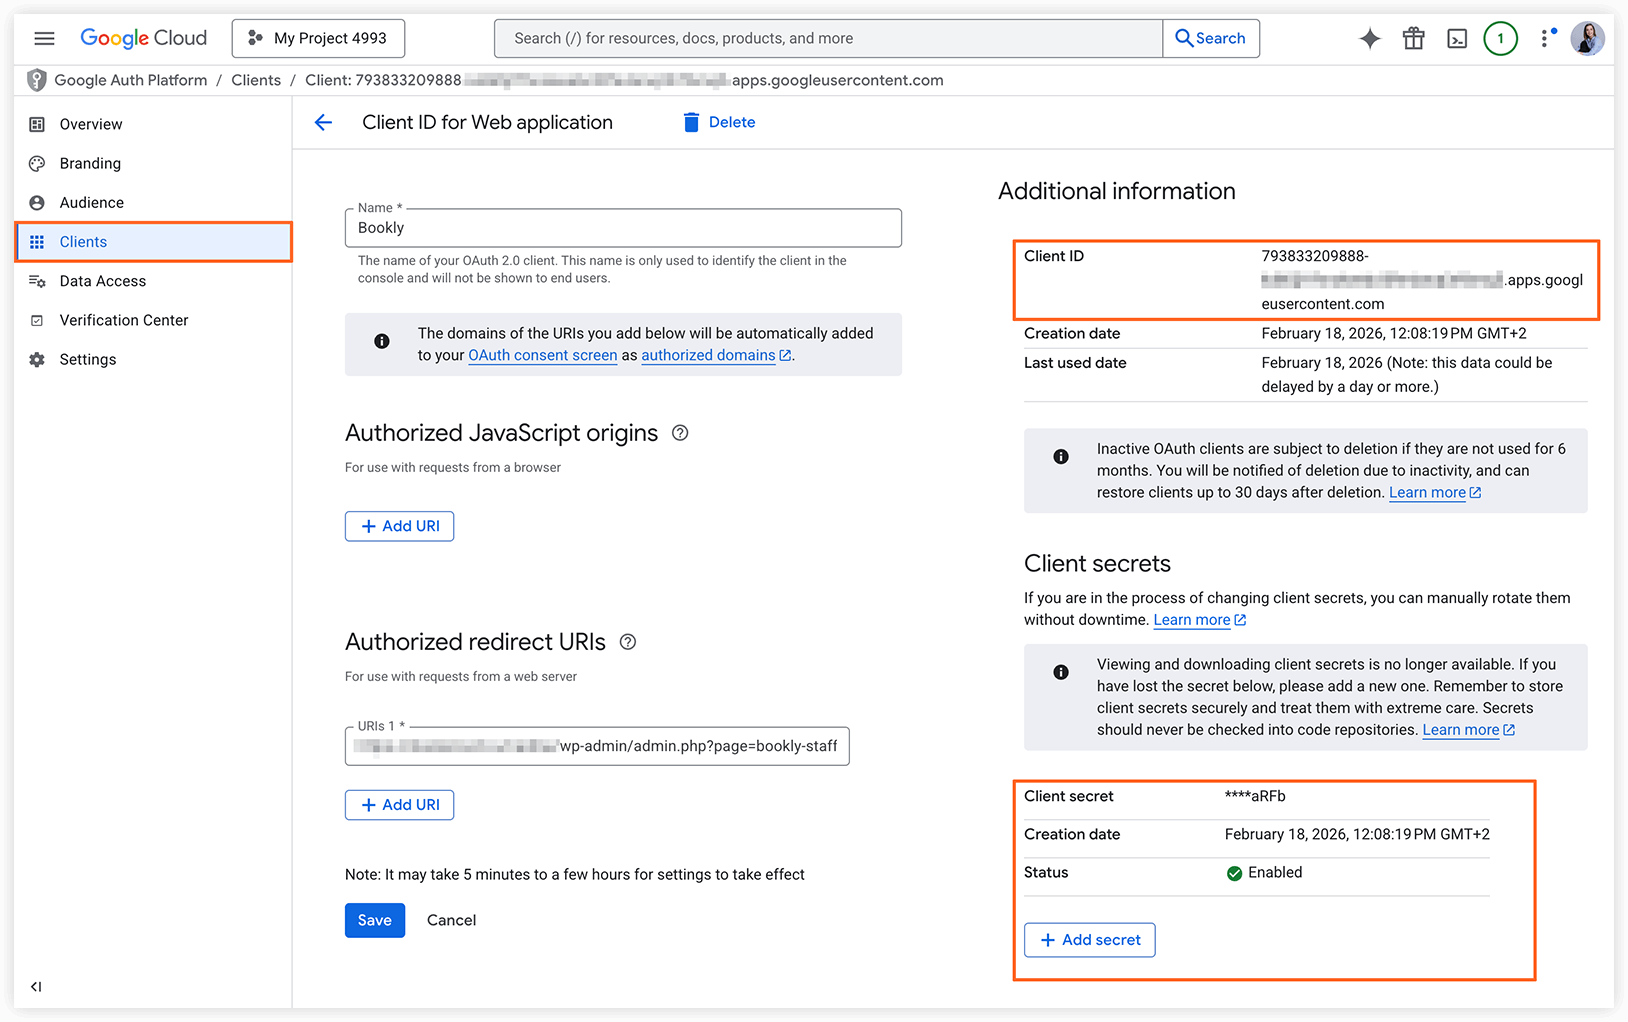This screenshot has width=1628, height=1022.
Task: Save the client settings
Action: coord(375,920)
